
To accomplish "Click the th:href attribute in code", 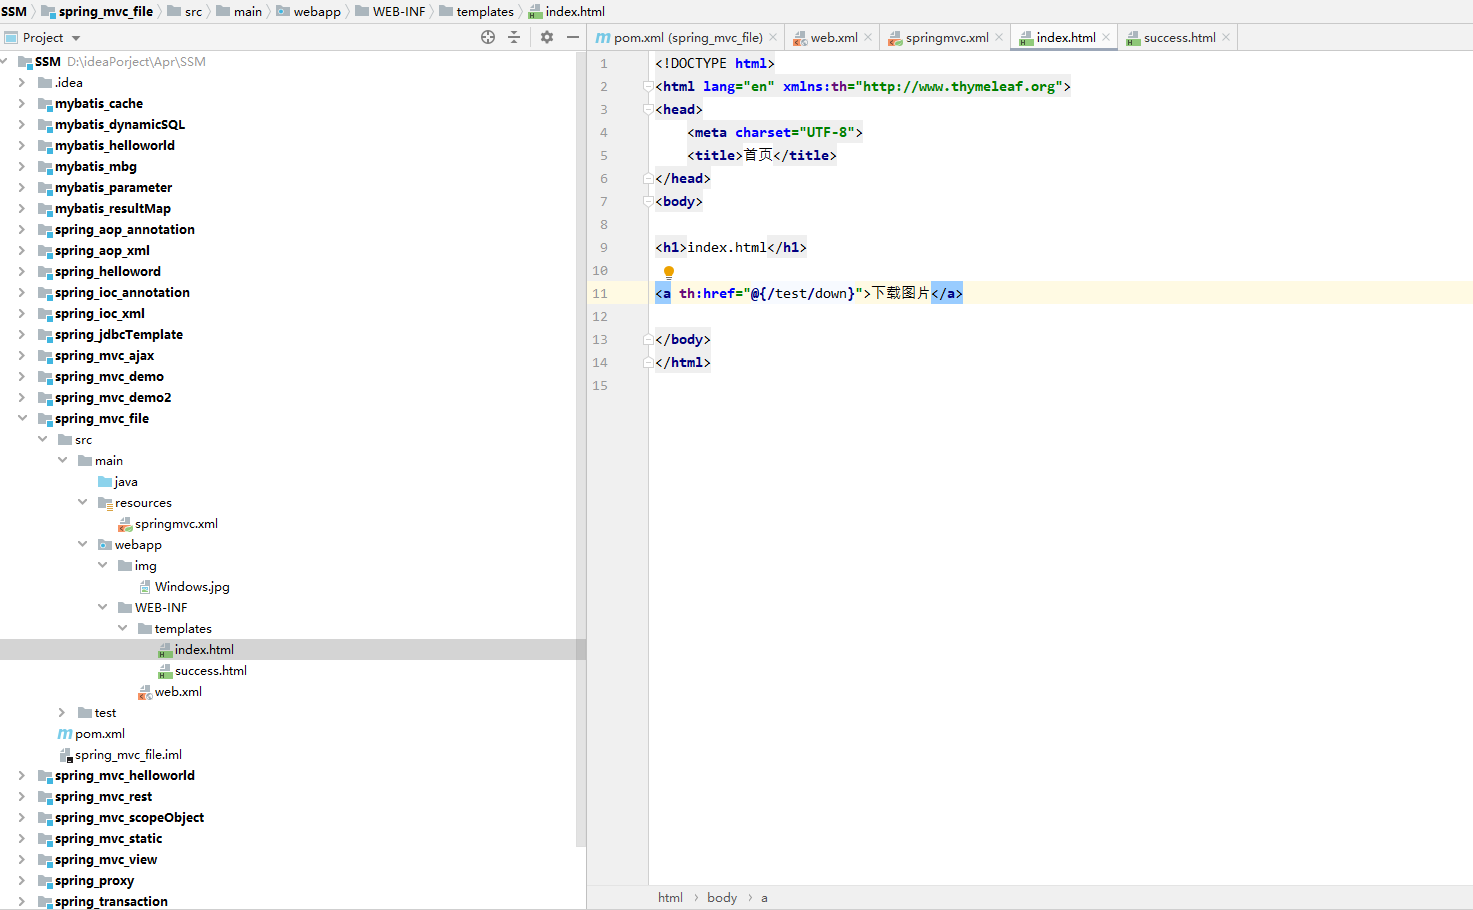I will pos(707,293).
